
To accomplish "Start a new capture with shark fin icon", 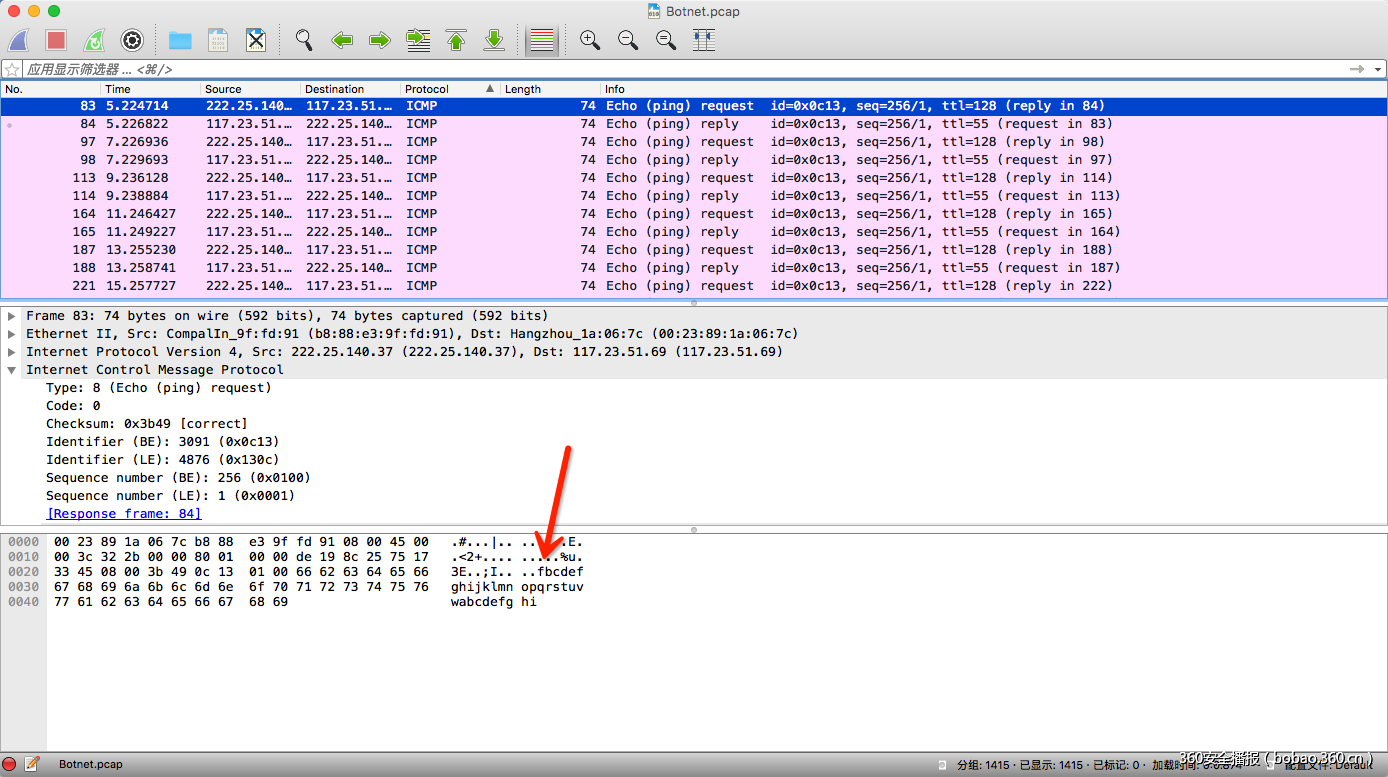I will [19, 40].
